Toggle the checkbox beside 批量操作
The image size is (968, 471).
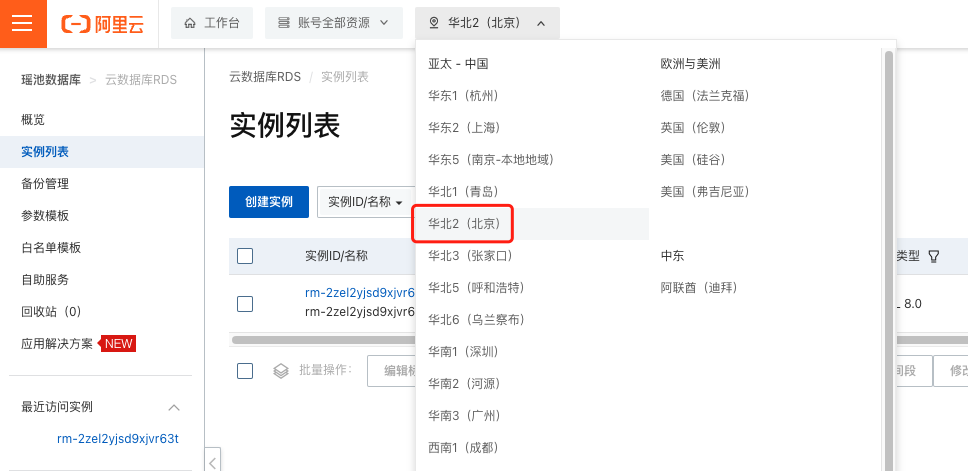click(245, 370)
